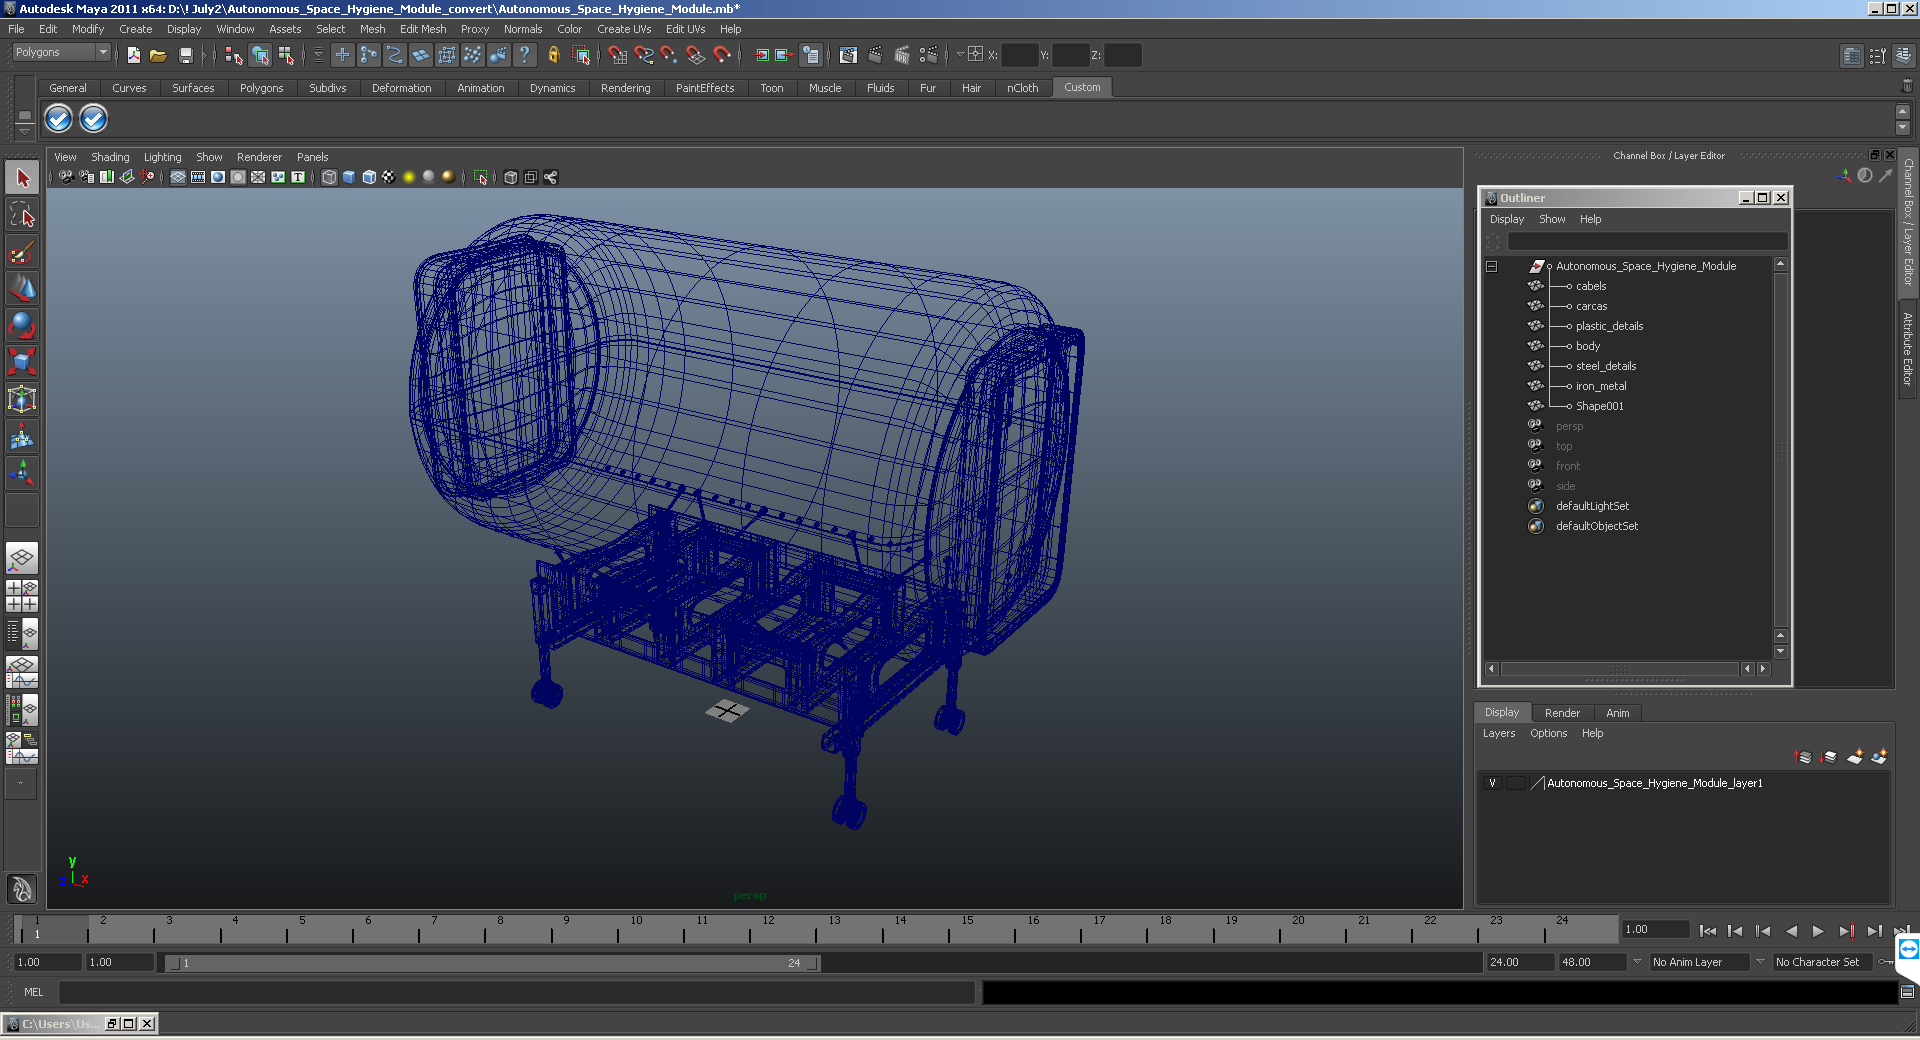Click Outliner horizontal scrollbar
The image size is (1920, 1040).
(1620, 669)
